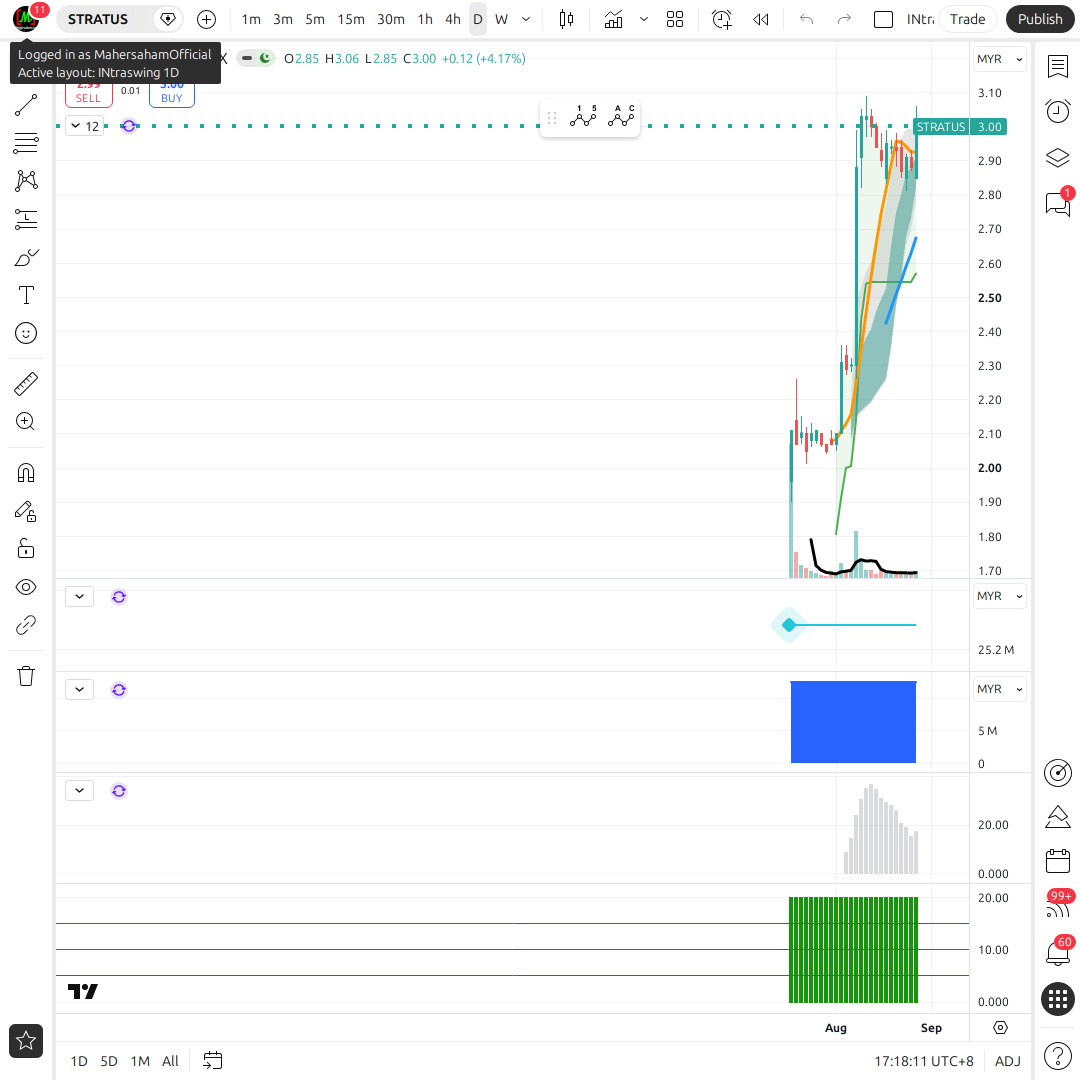Open the candlestick chart type selector
1080x1080 pixels.
pos(566,19)
